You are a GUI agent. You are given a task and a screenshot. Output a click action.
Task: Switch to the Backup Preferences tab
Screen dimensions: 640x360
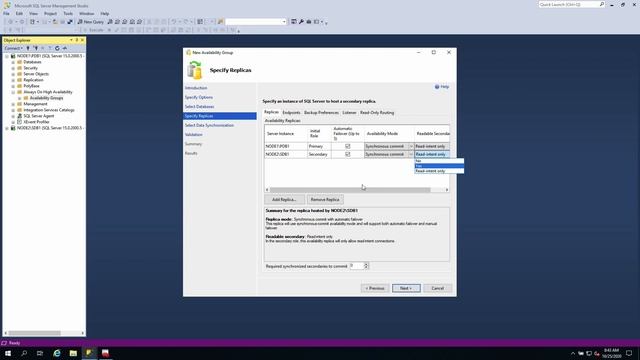point(321,113)
